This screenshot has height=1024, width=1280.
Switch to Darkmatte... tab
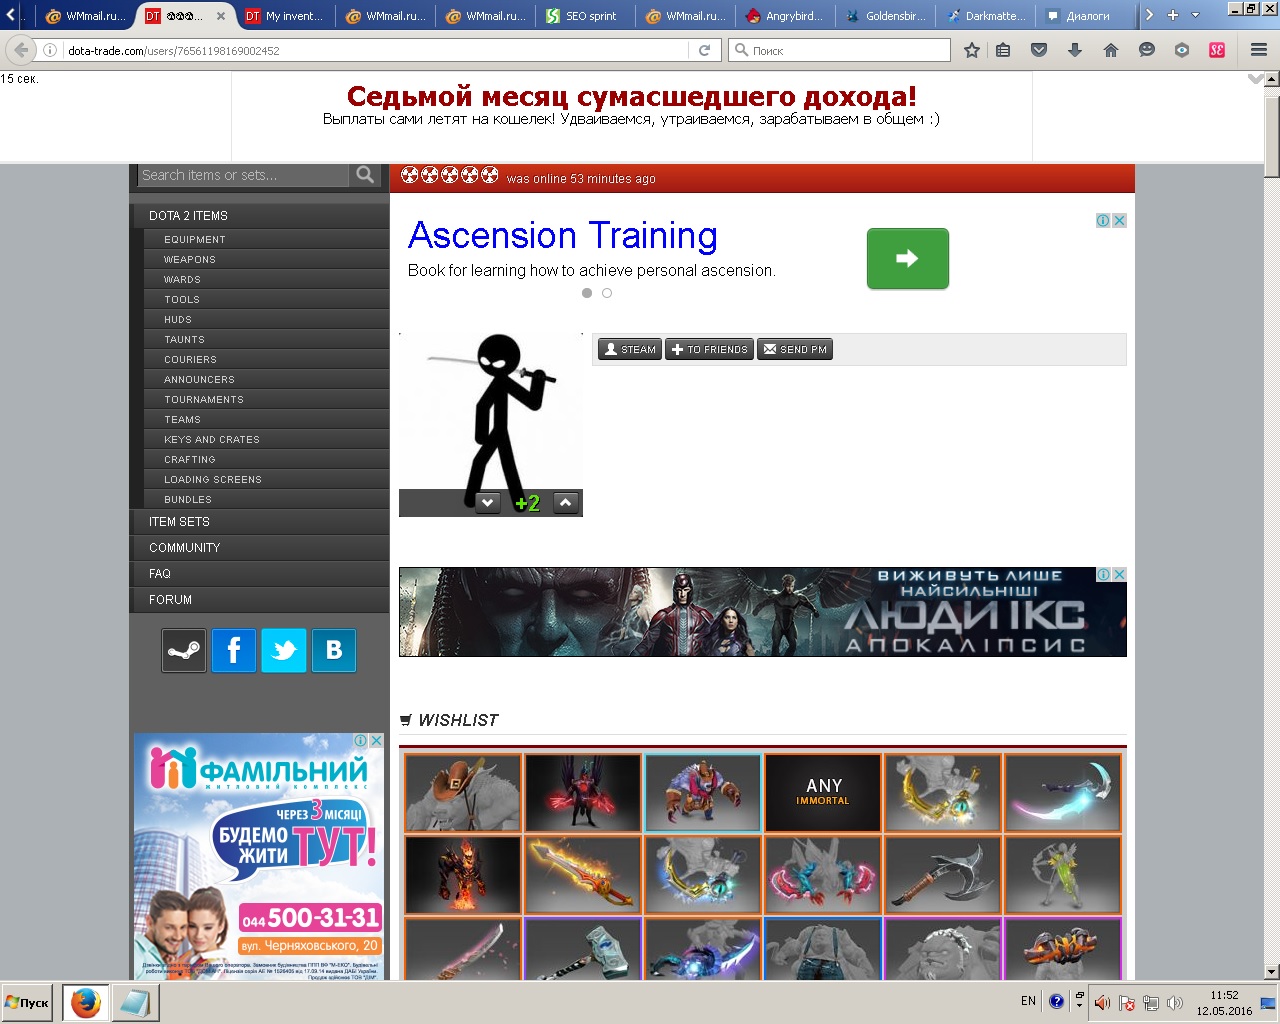[x=985, y=16]
